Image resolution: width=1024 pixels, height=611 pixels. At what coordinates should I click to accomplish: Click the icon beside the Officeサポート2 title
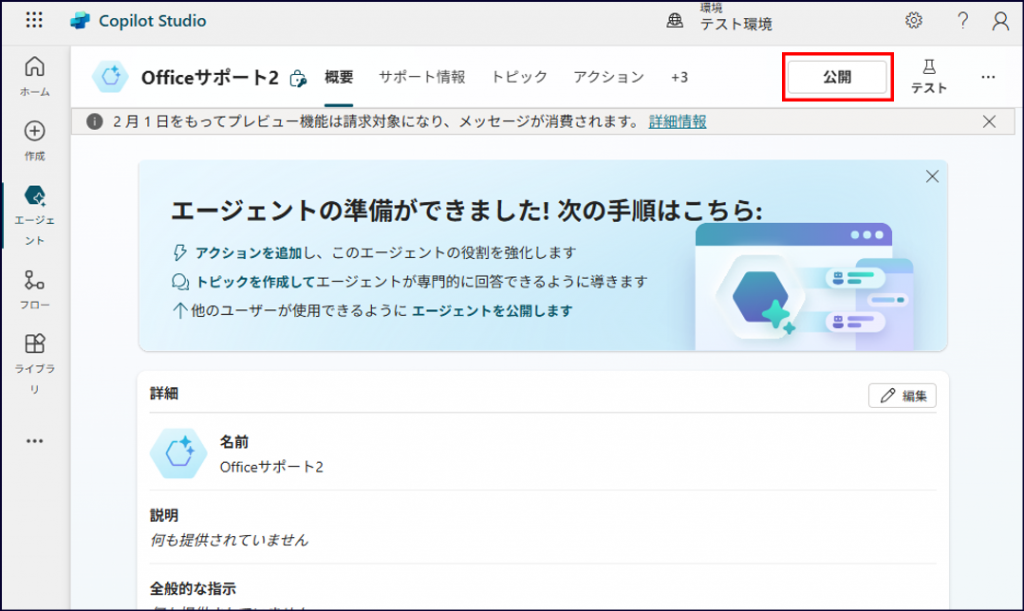(x=298, y=78)
